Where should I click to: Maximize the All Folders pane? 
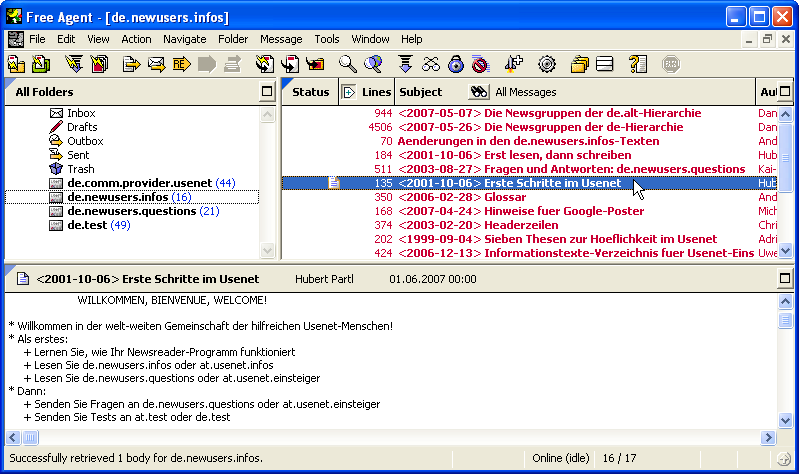(267, 92)
